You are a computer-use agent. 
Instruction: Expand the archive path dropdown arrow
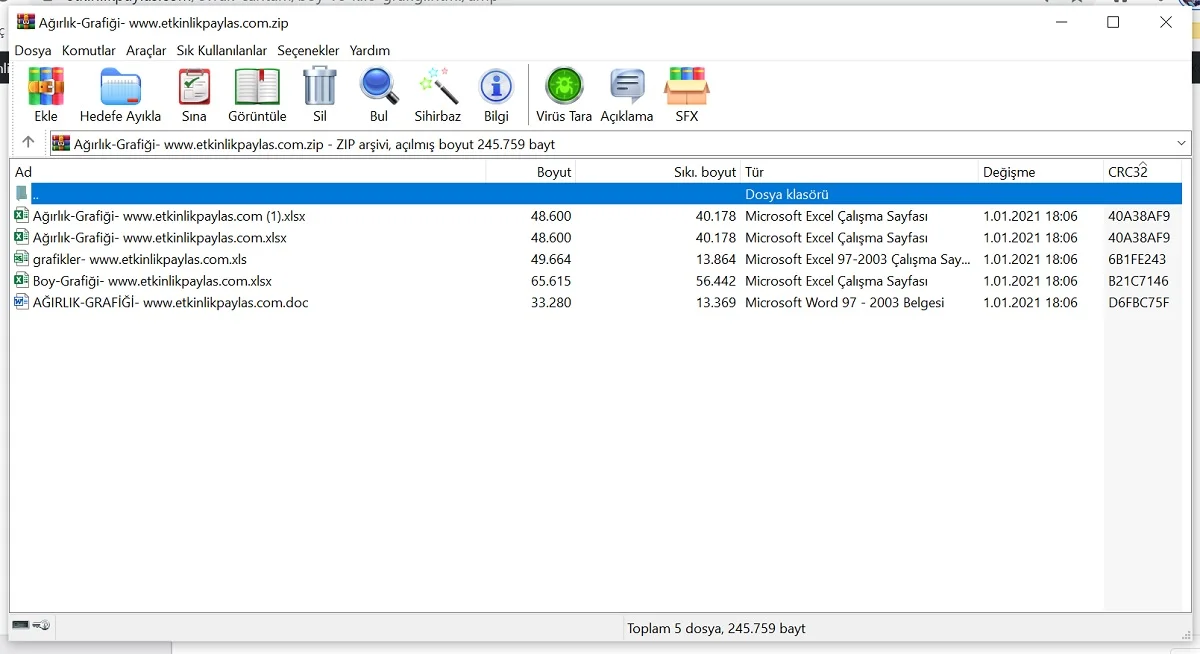(x=1180, y=144)
